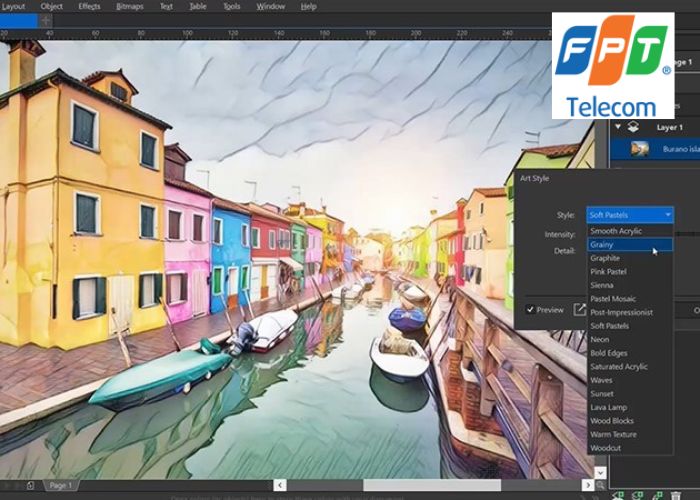Click the pop-out preview icon beside Preview
The height and width of the screenshot is (500, 700).
579,310
